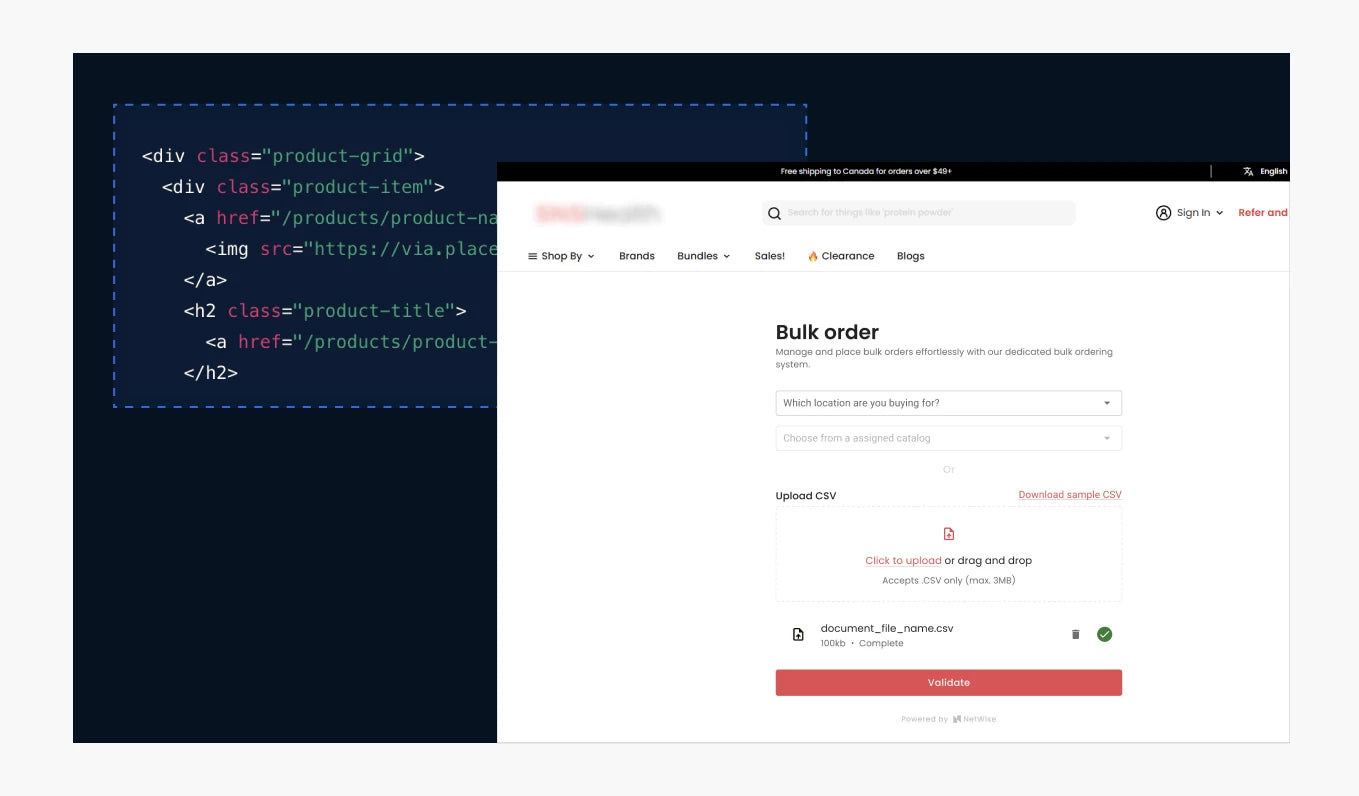Navigate to Blogs

pos(910,256)
